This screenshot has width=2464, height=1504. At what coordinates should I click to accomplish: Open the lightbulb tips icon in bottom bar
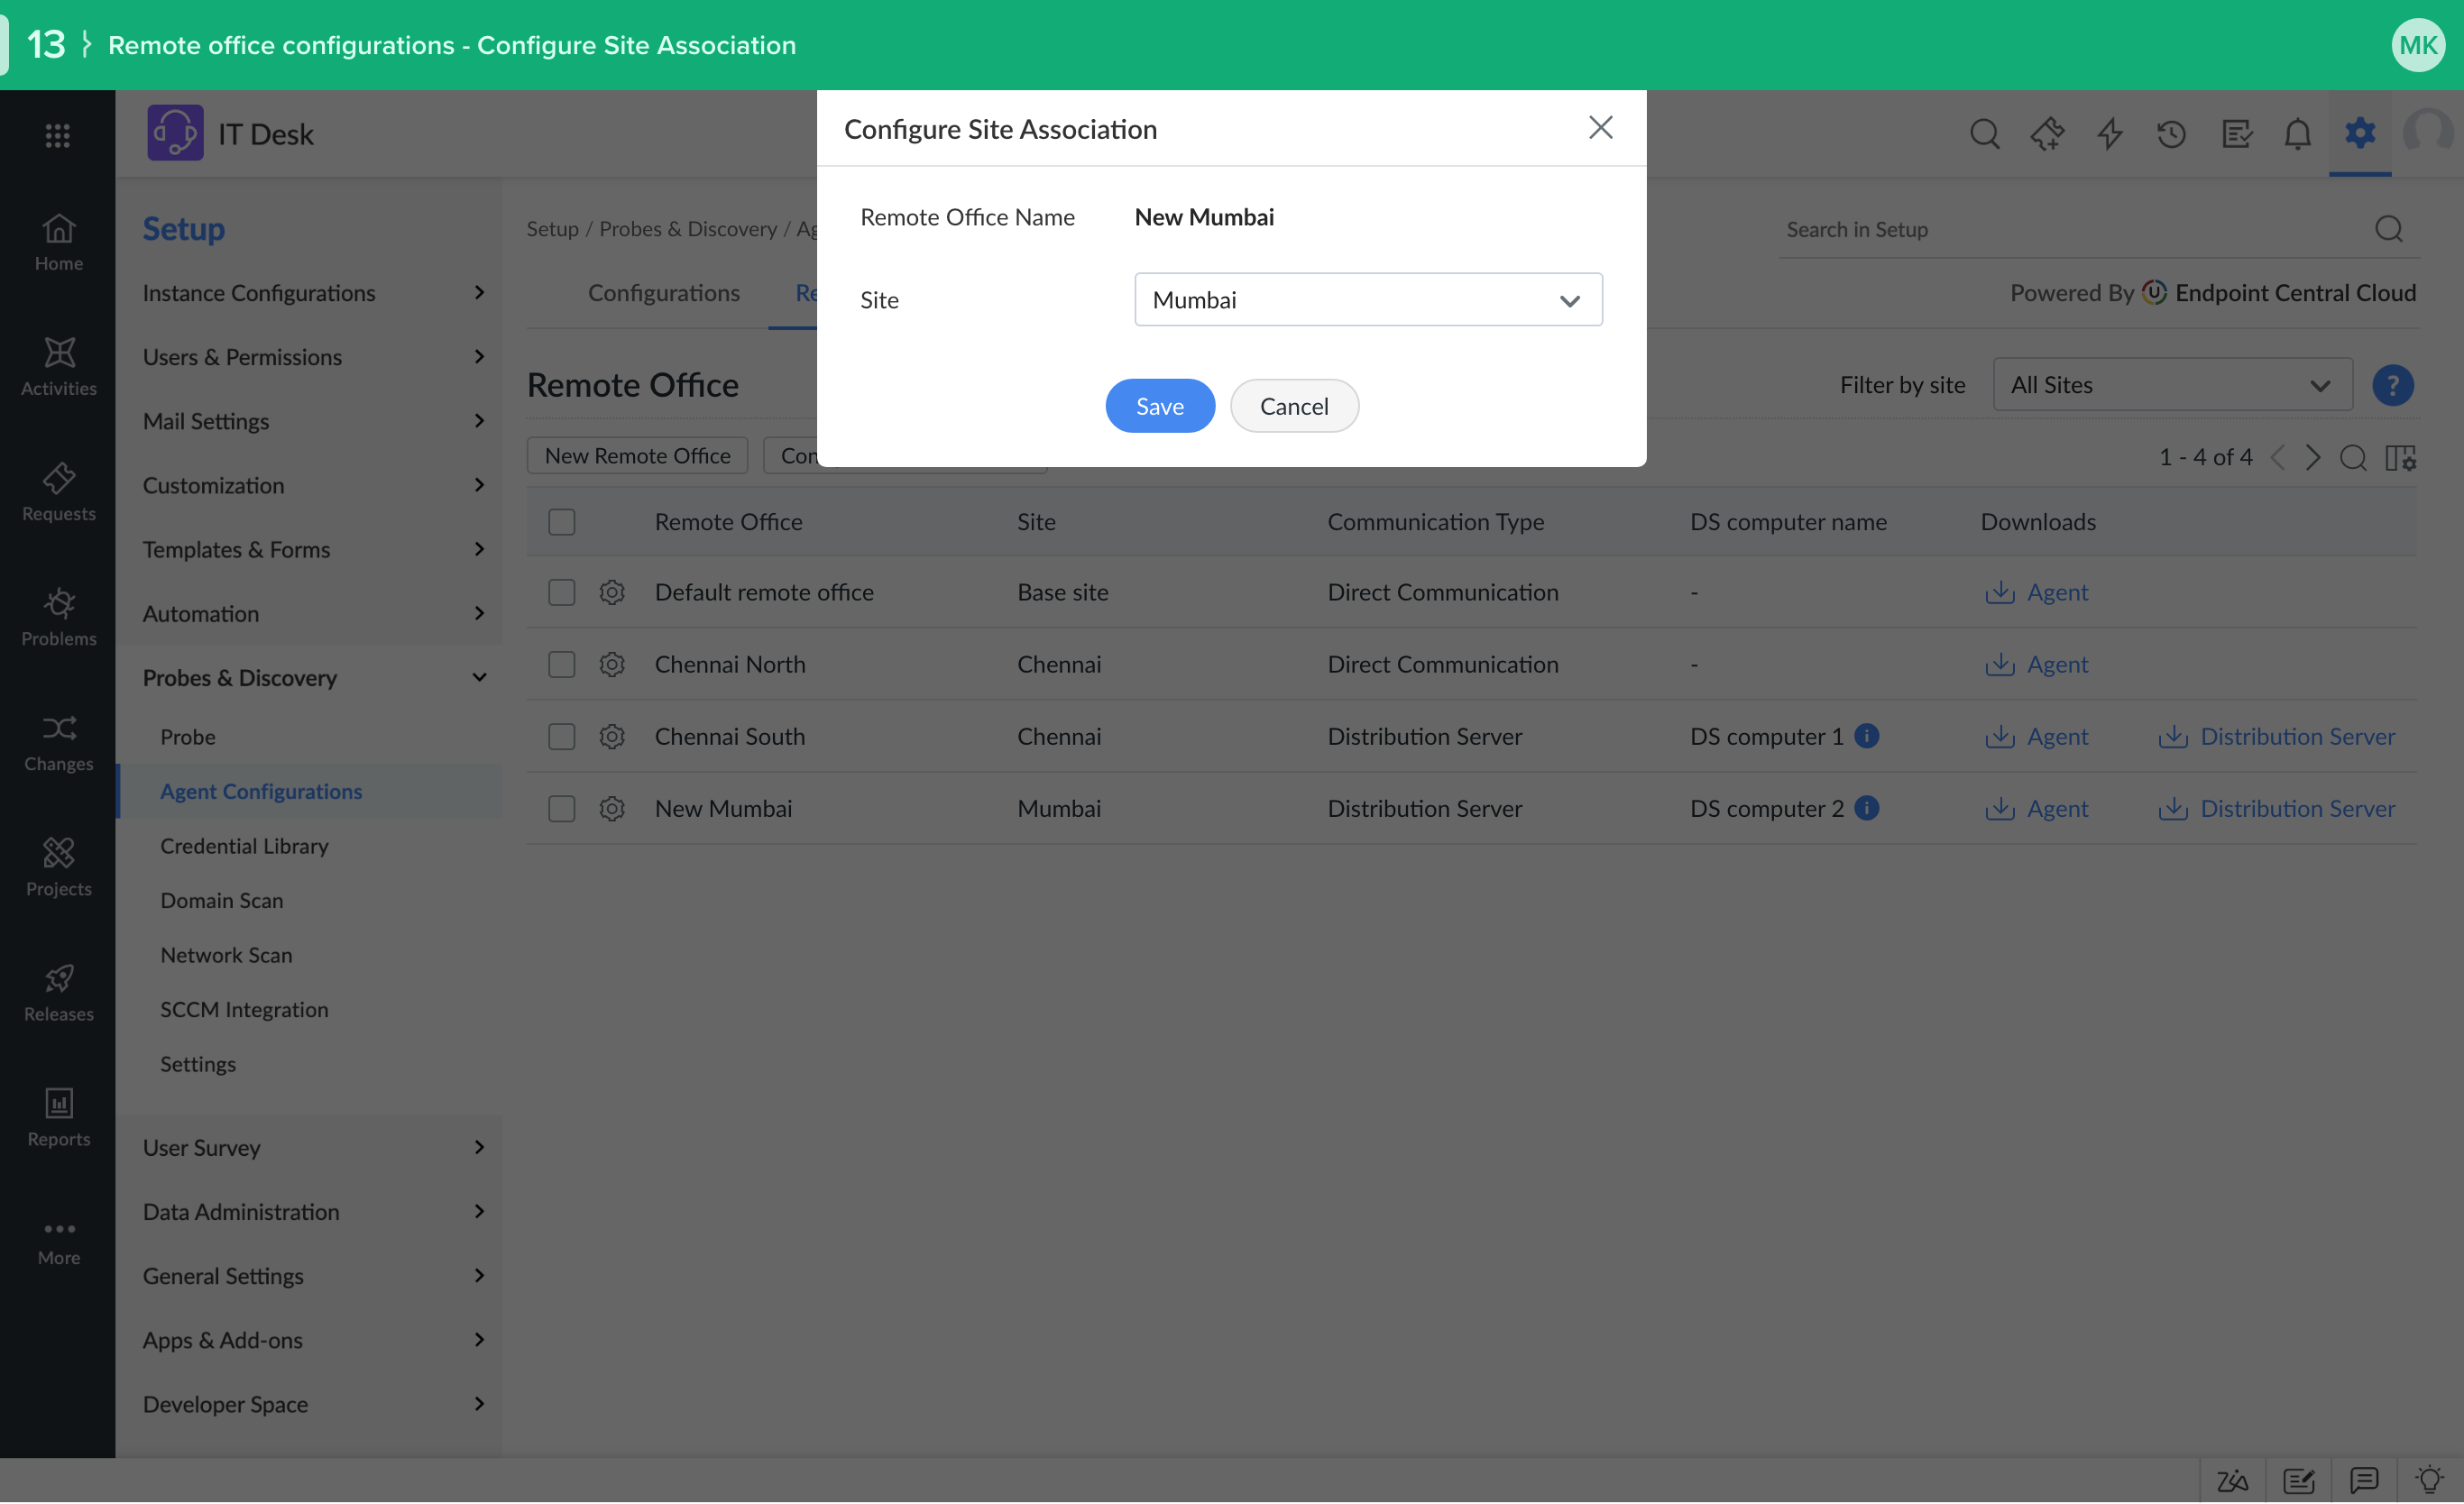(2429, 1480)
